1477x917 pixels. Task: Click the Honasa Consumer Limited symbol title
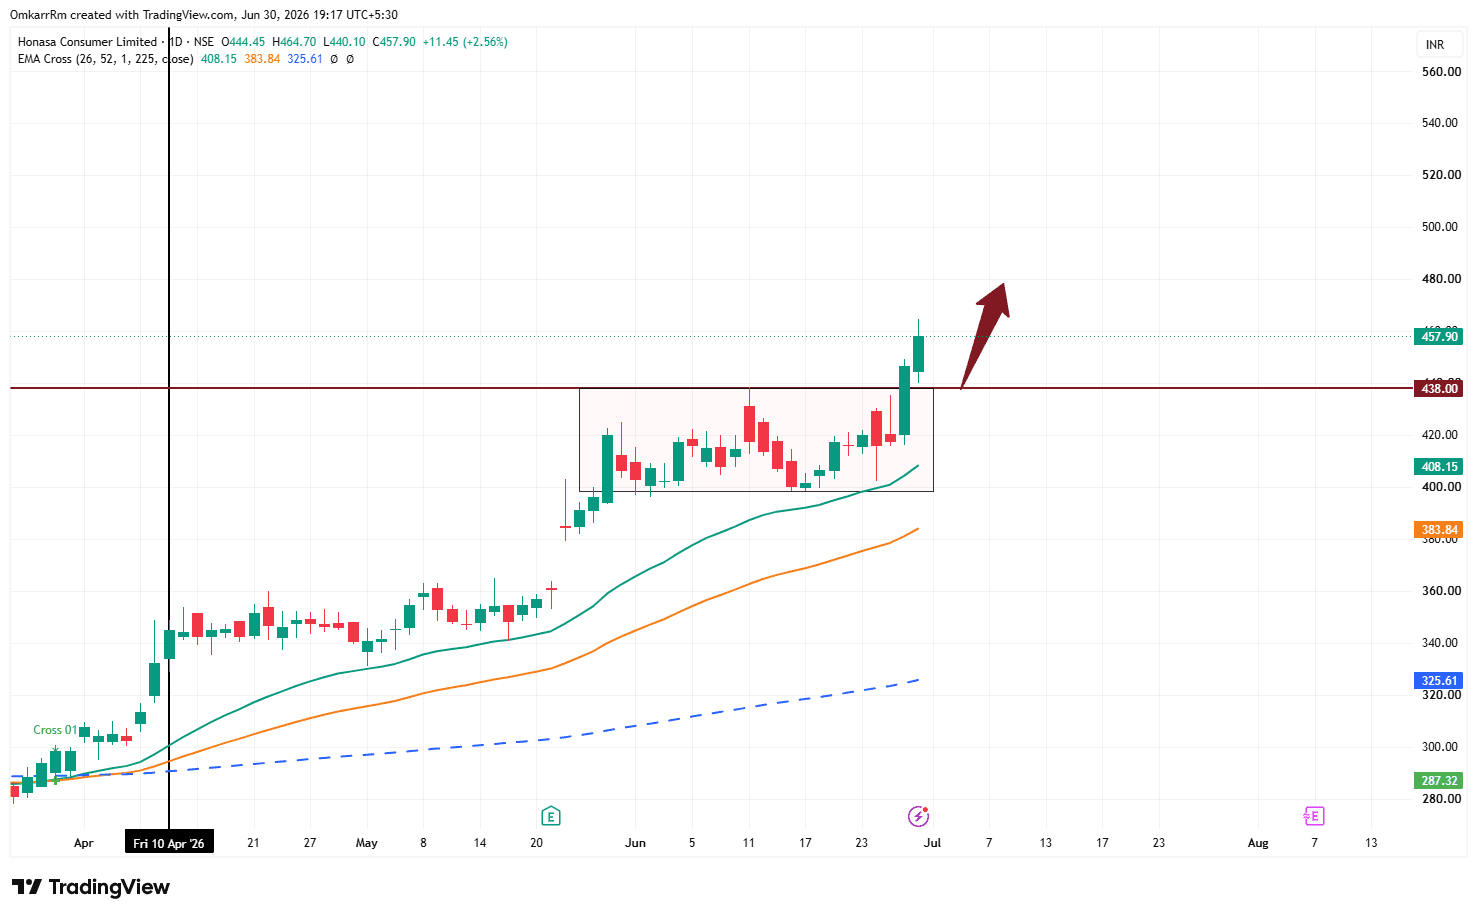tap(87, 42)
